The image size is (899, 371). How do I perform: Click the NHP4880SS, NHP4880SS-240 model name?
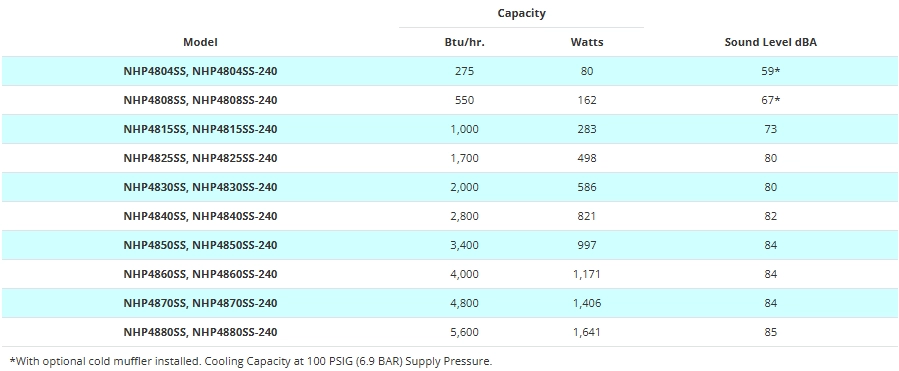pos(200,332)
